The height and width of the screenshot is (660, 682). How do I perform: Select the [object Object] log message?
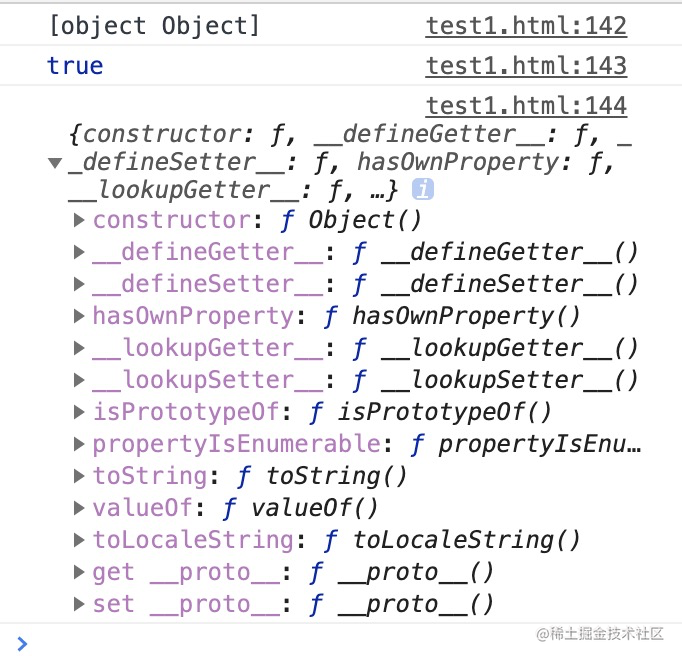(x=154, y=26)
